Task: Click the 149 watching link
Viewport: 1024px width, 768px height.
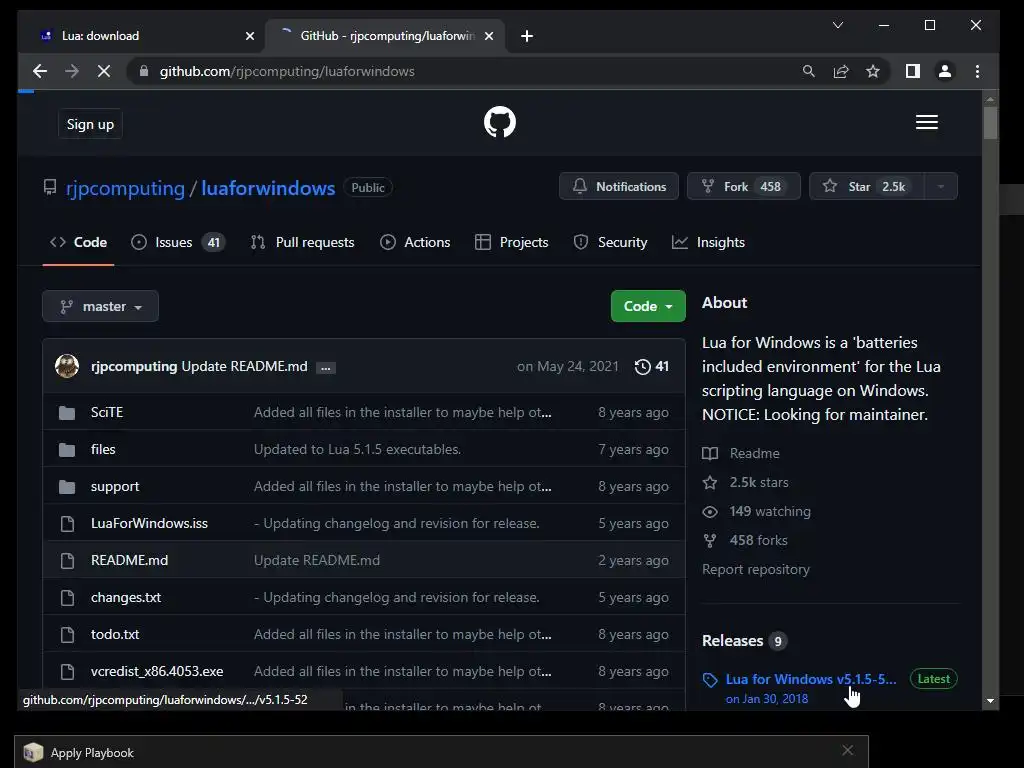Action: (770, 511)
